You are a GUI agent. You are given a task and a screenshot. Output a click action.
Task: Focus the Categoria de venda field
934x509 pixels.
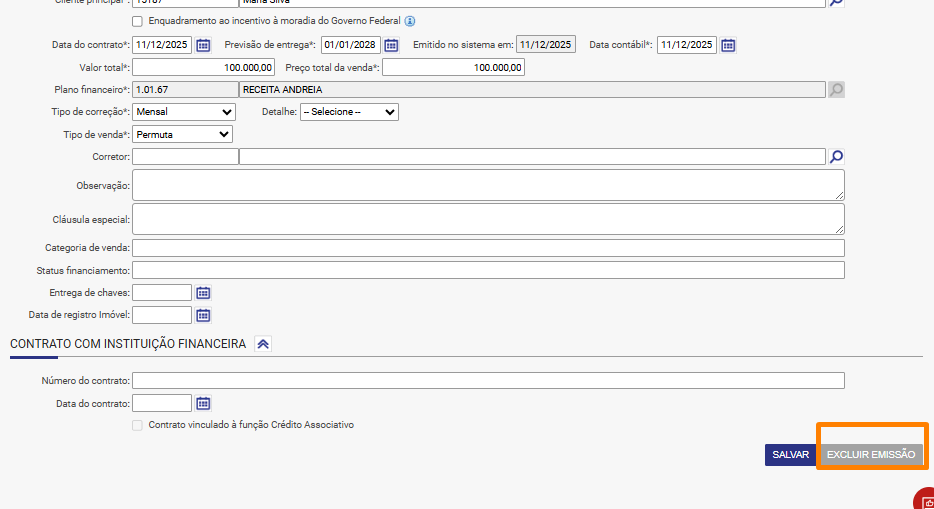pyautogui.click(x=488, y=248)
